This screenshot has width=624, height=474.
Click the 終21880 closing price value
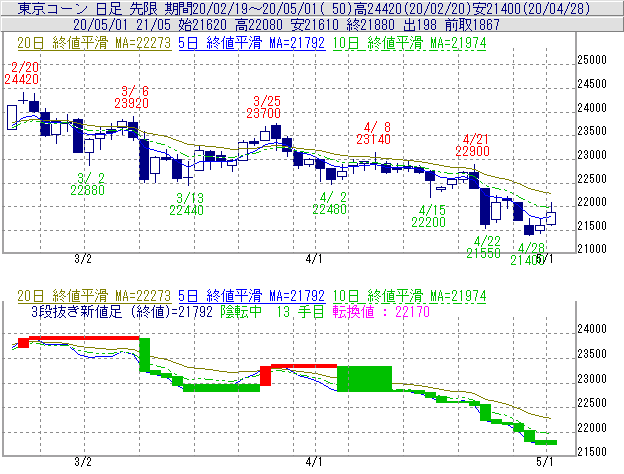[370, 25]
